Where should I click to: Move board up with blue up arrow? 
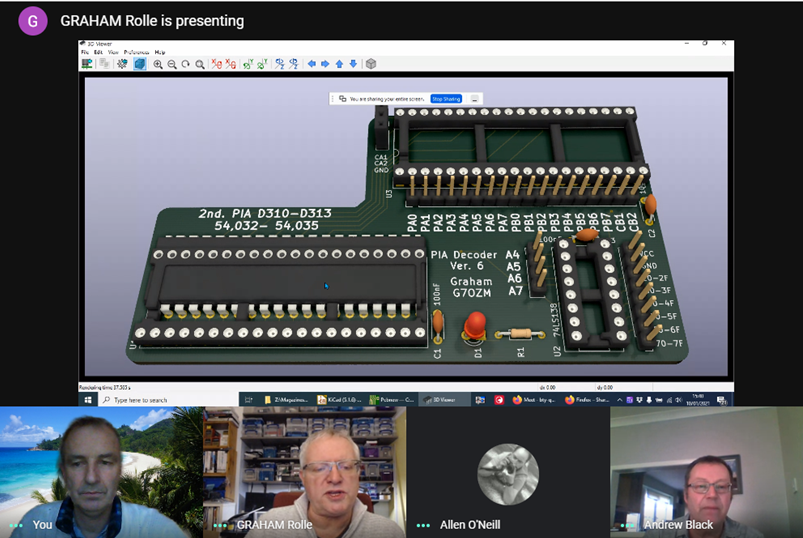click(x=339, y=64)
